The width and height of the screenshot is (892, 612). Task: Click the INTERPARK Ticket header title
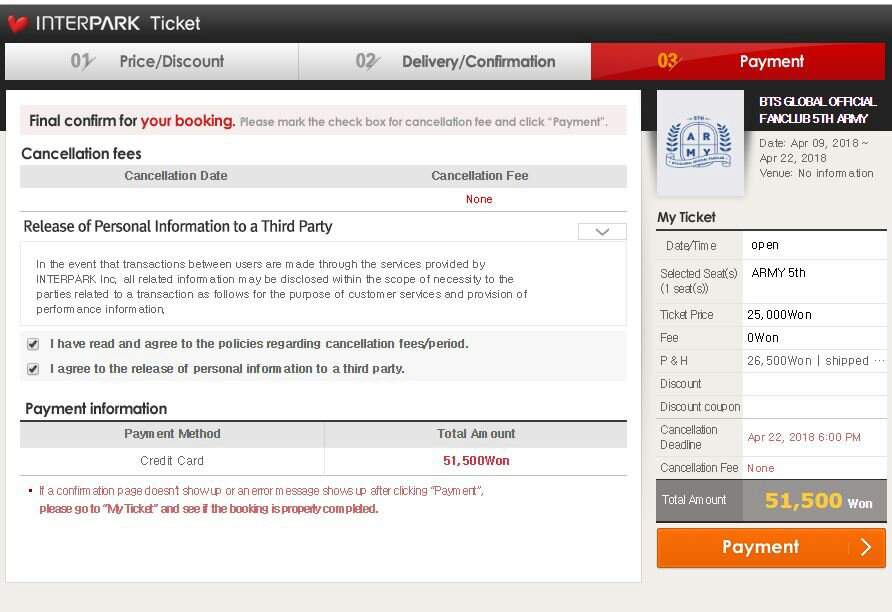(x=118, y=23)
